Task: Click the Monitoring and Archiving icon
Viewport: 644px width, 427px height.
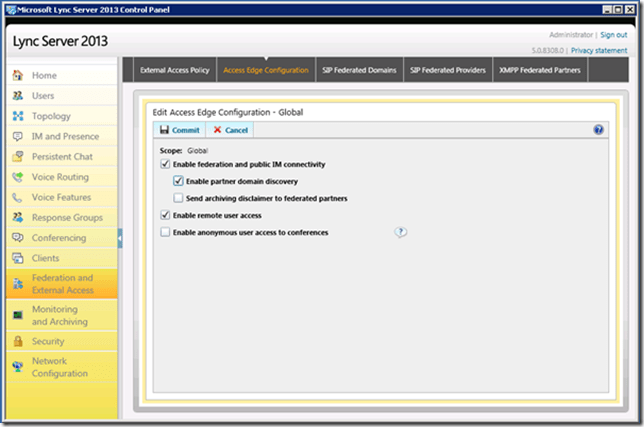Action: pos(18,314)
